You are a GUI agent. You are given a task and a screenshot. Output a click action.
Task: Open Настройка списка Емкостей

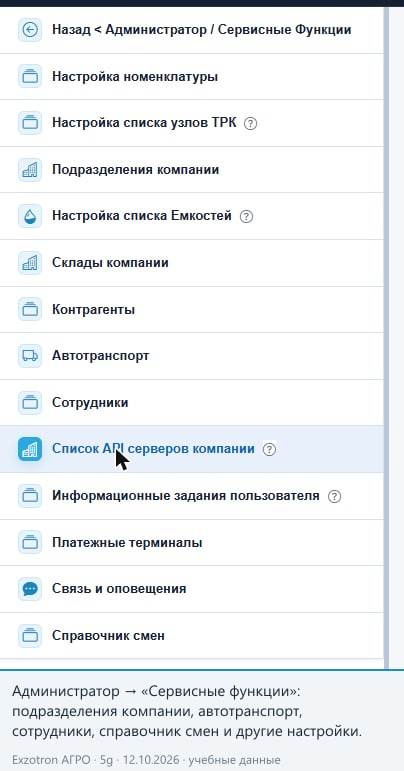pos(192,216)
